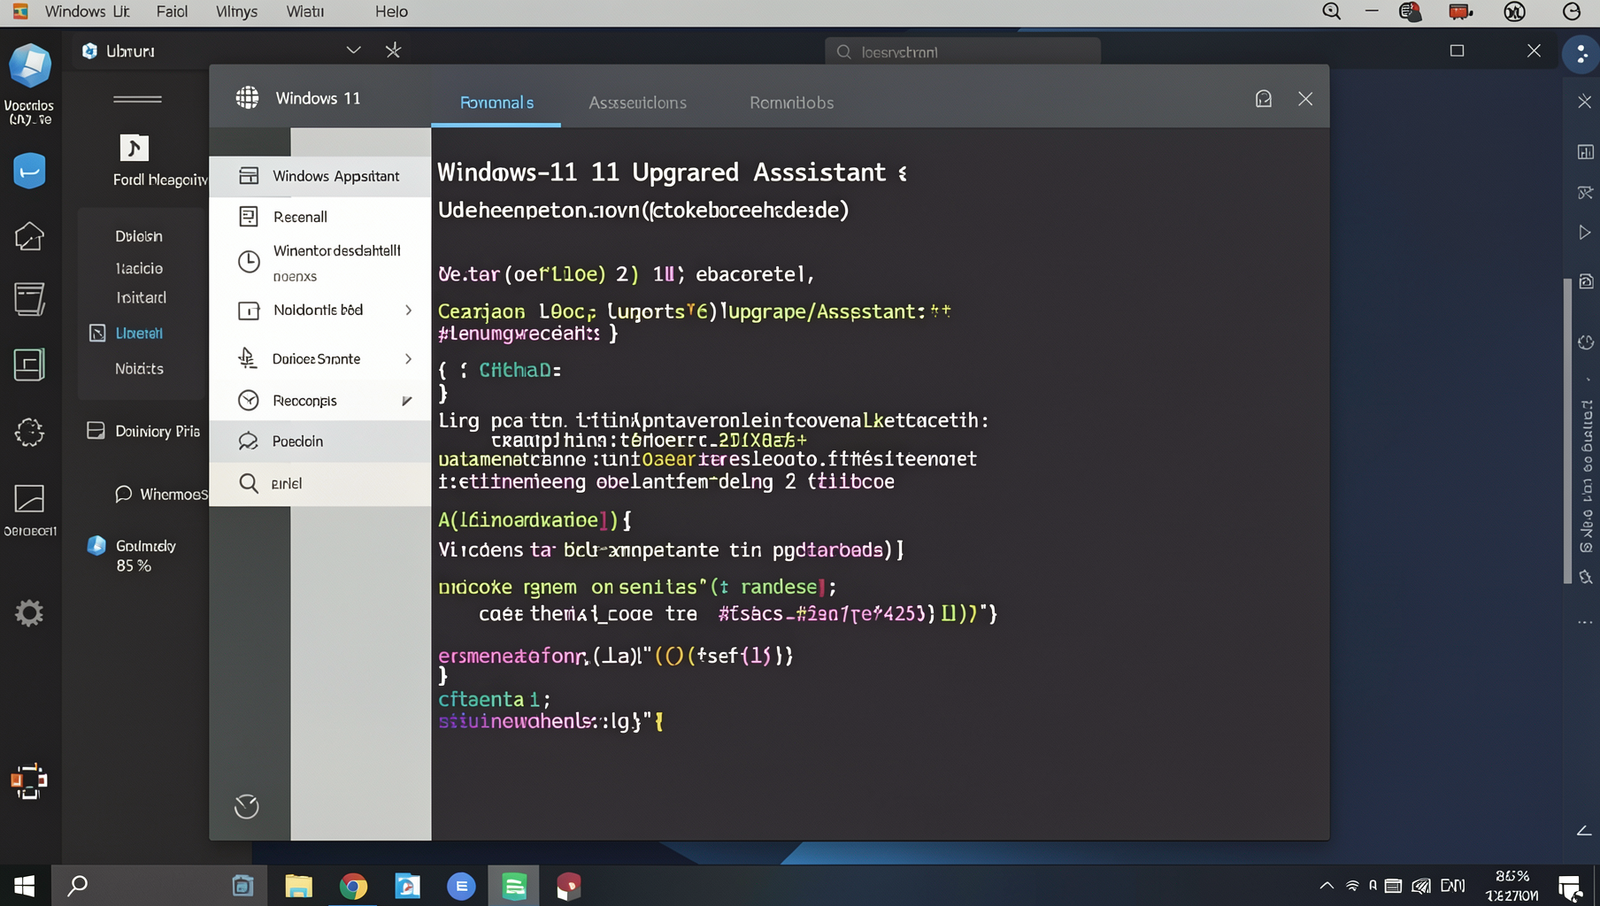Screen dimensions: 1600x906
Task: Open the Helo menu
Action: (x=391, y=12)
